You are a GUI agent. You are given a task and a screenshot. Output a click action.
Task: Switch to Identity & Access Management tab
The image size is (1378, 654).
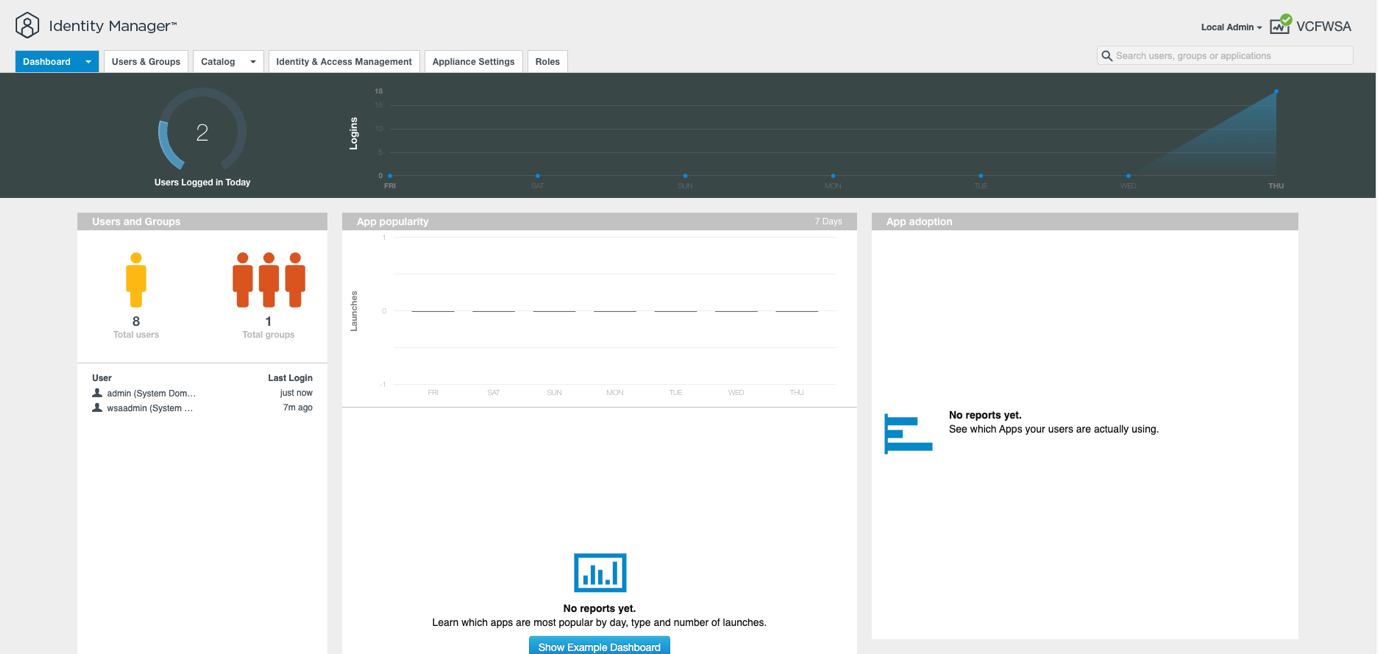pyautogui.click(x=344, y=62)
